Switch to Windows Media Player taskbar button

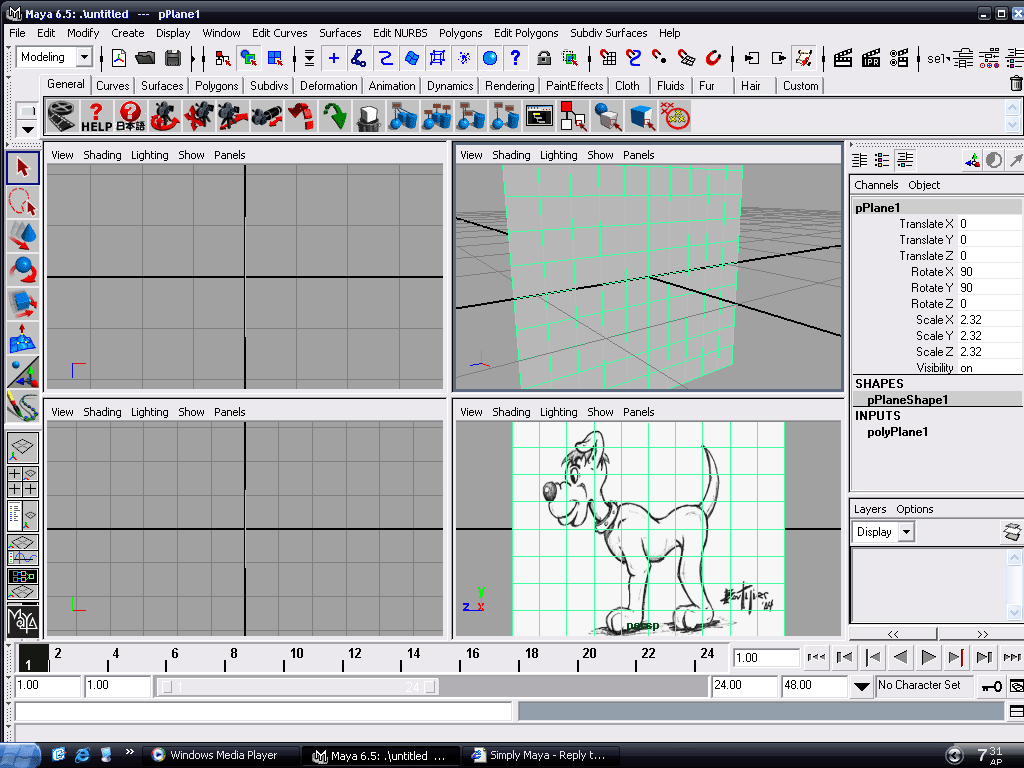[222, 755]
